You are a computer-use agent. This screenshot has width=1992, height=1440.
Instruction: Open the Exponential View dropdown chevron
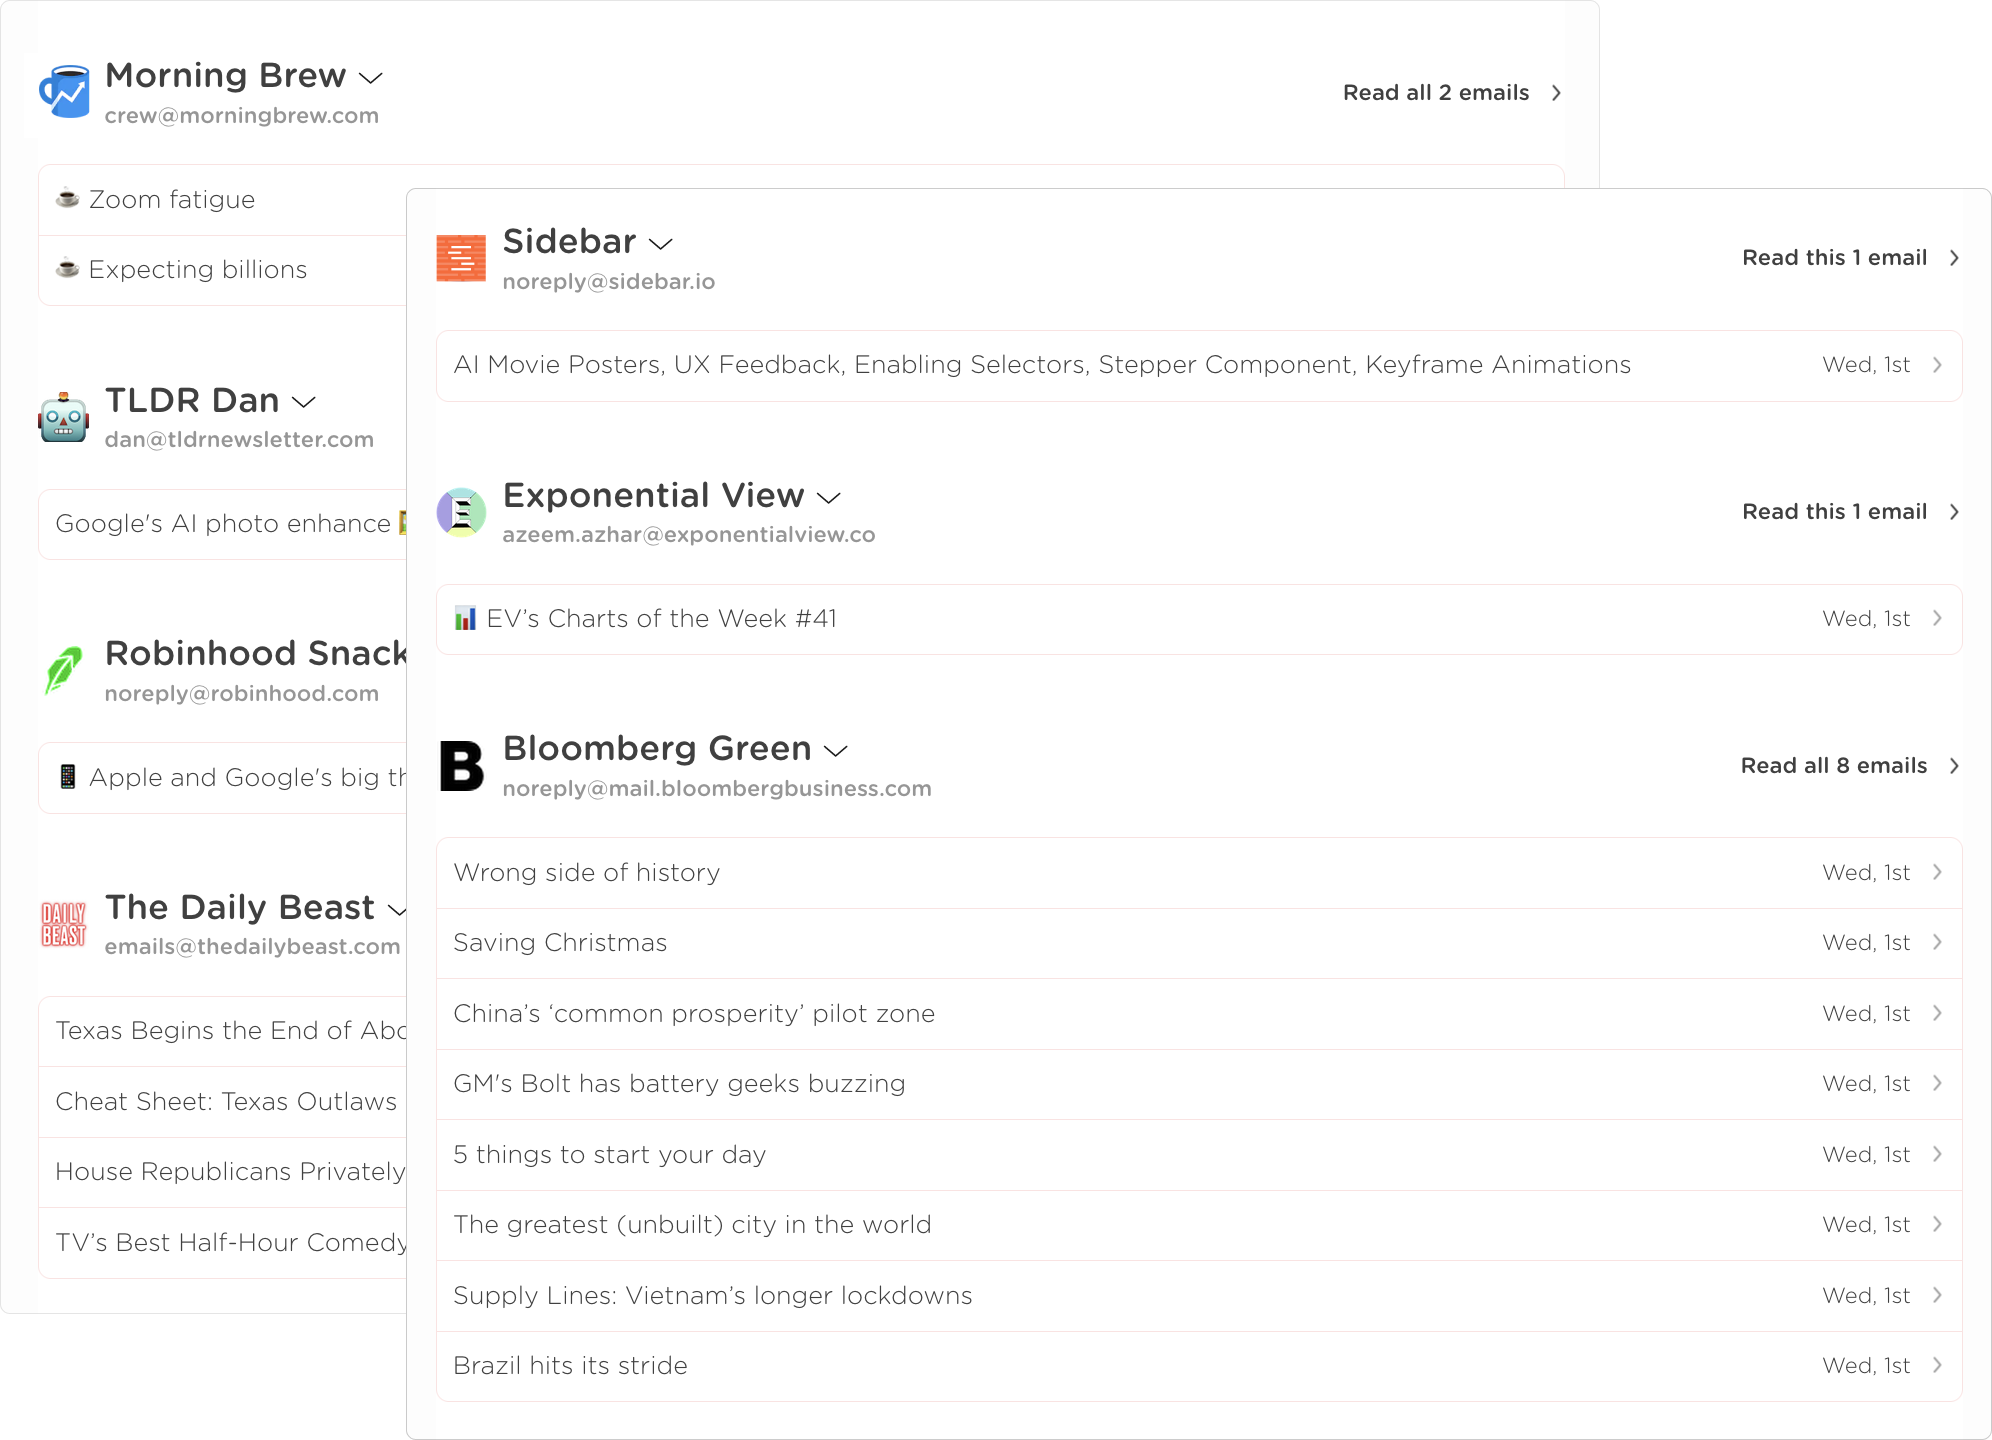pos(829,498)
